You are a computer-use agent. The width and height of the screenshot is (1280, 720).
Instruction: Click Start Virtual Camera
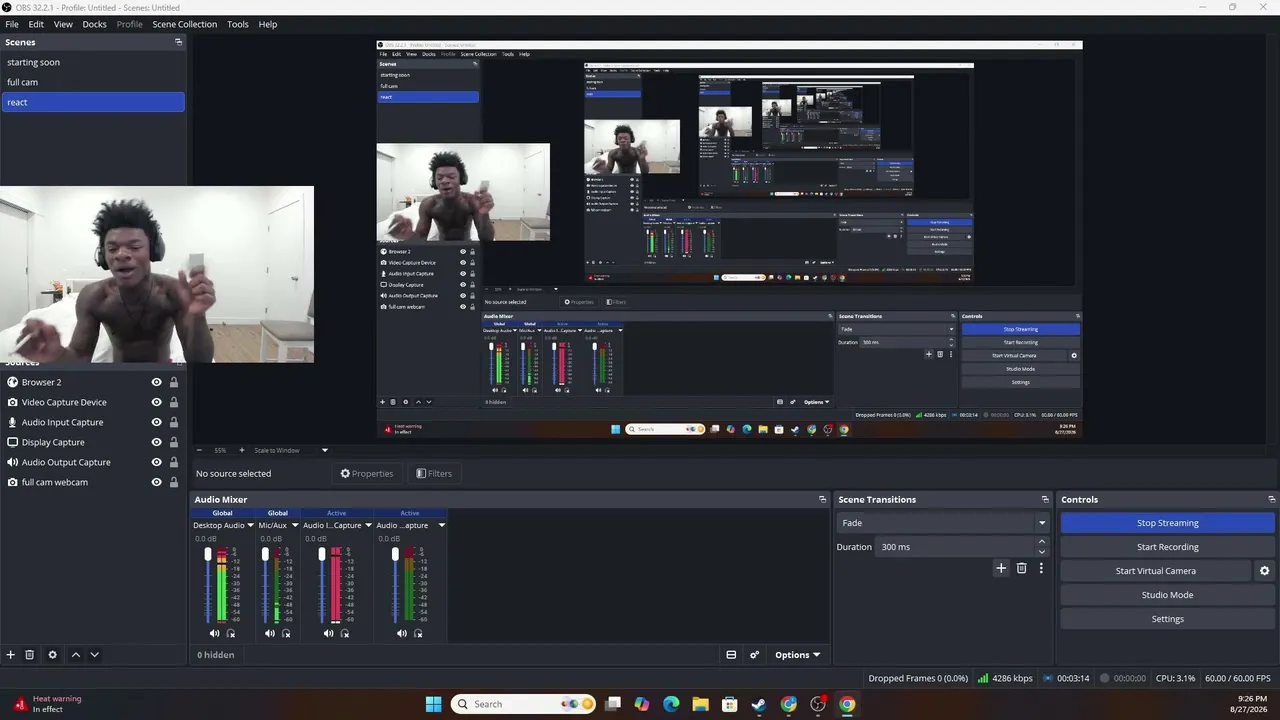[1155, 571]
